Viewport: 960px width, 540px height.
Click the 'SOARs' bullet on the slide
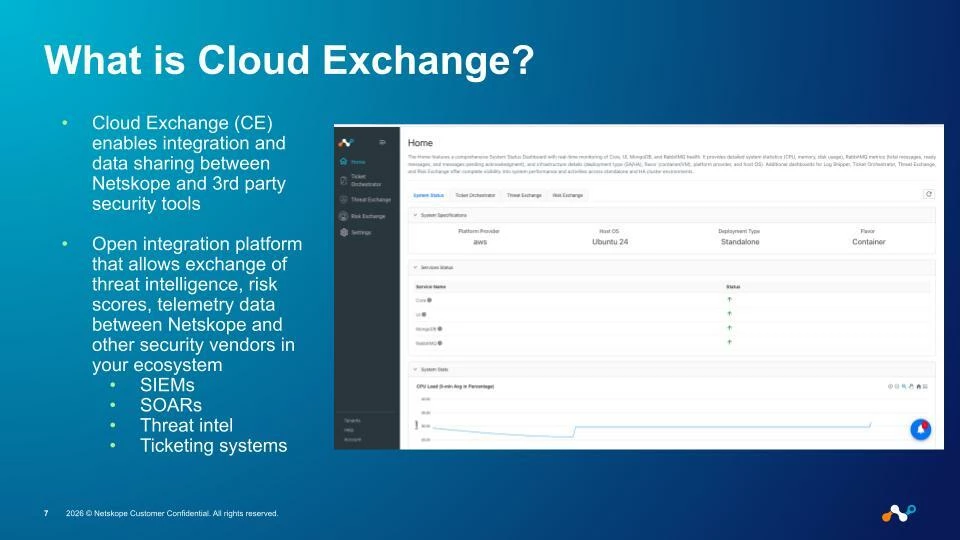[x=171, y=405]
